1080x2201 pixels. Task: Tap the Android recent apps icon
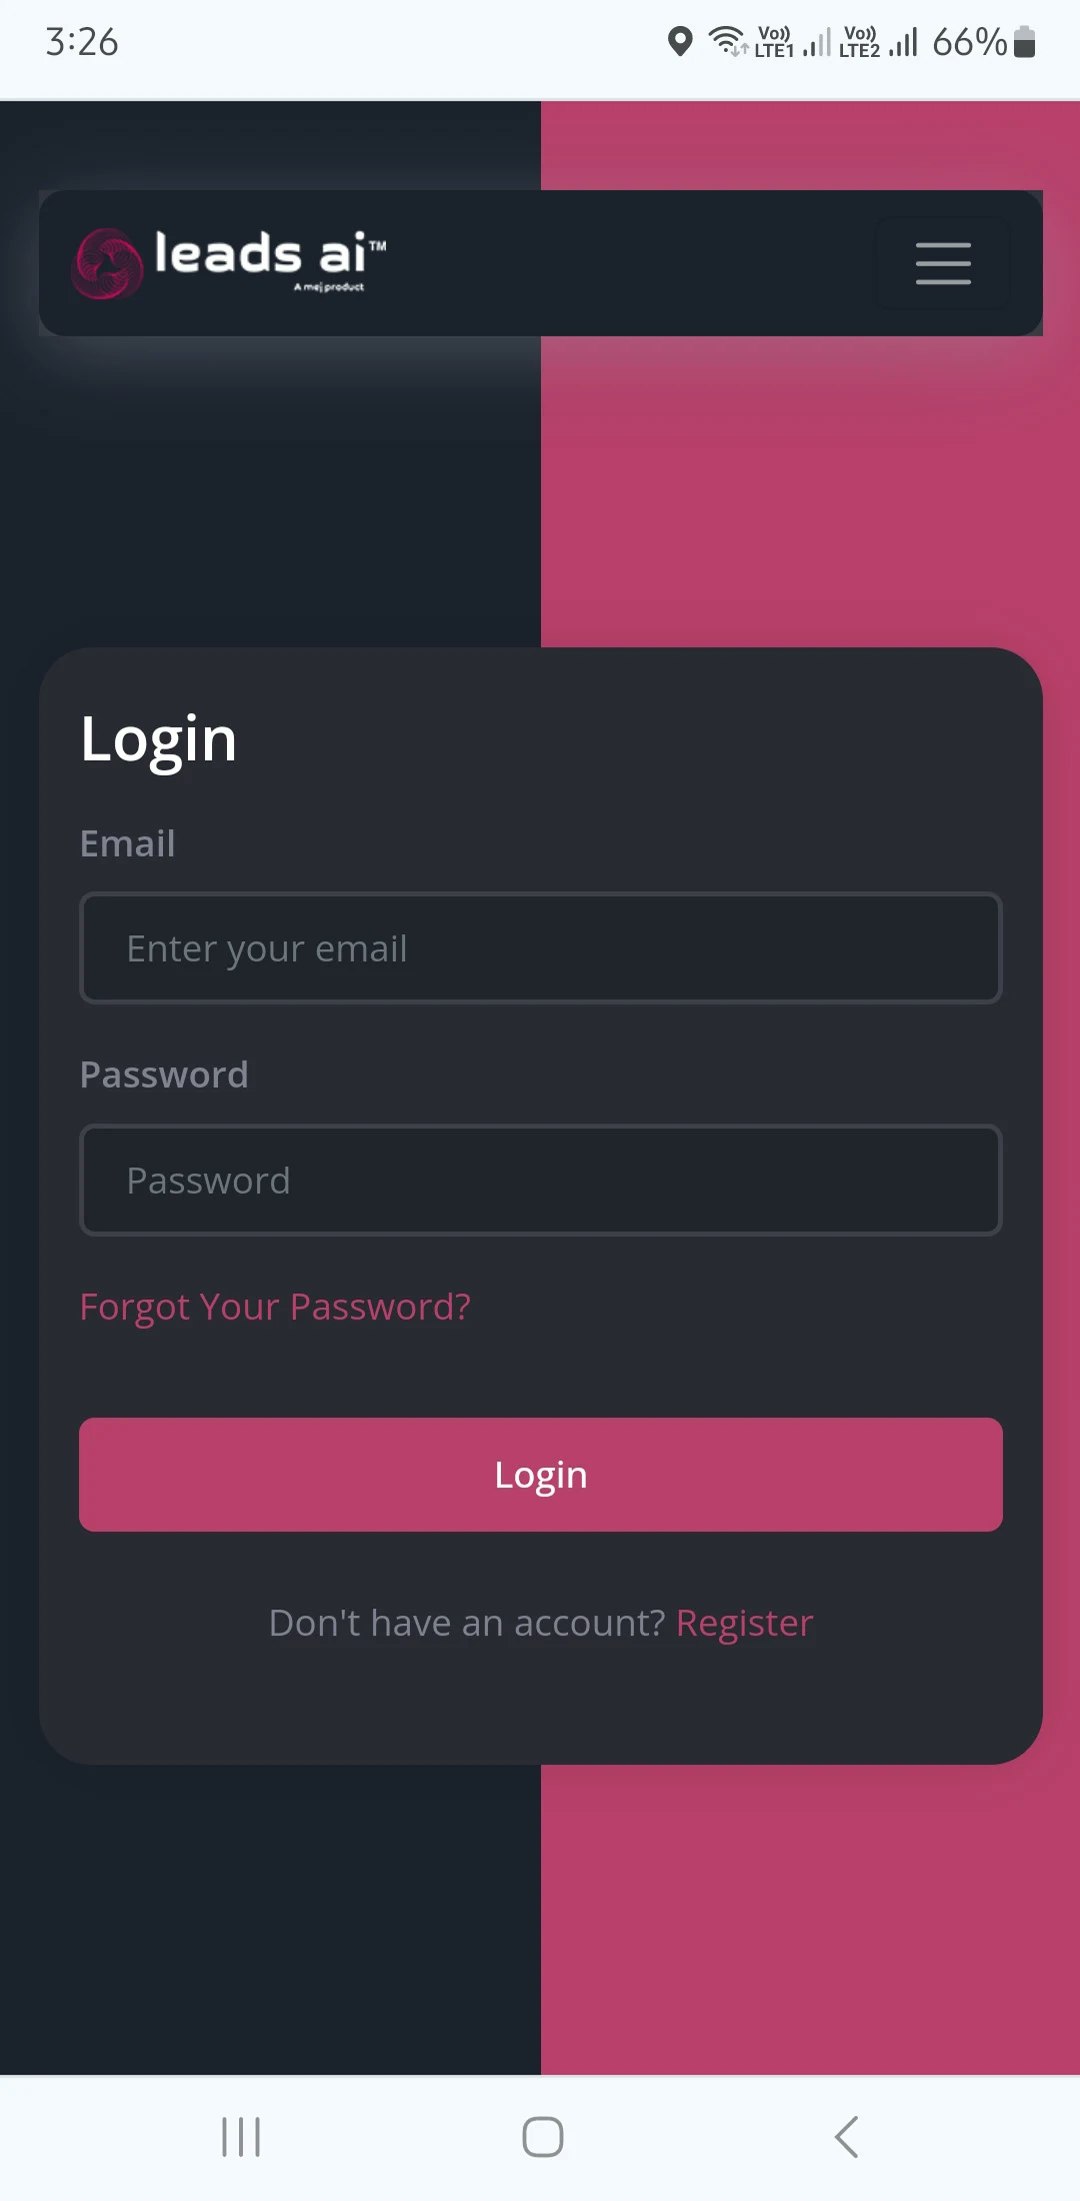(241, 2137)
